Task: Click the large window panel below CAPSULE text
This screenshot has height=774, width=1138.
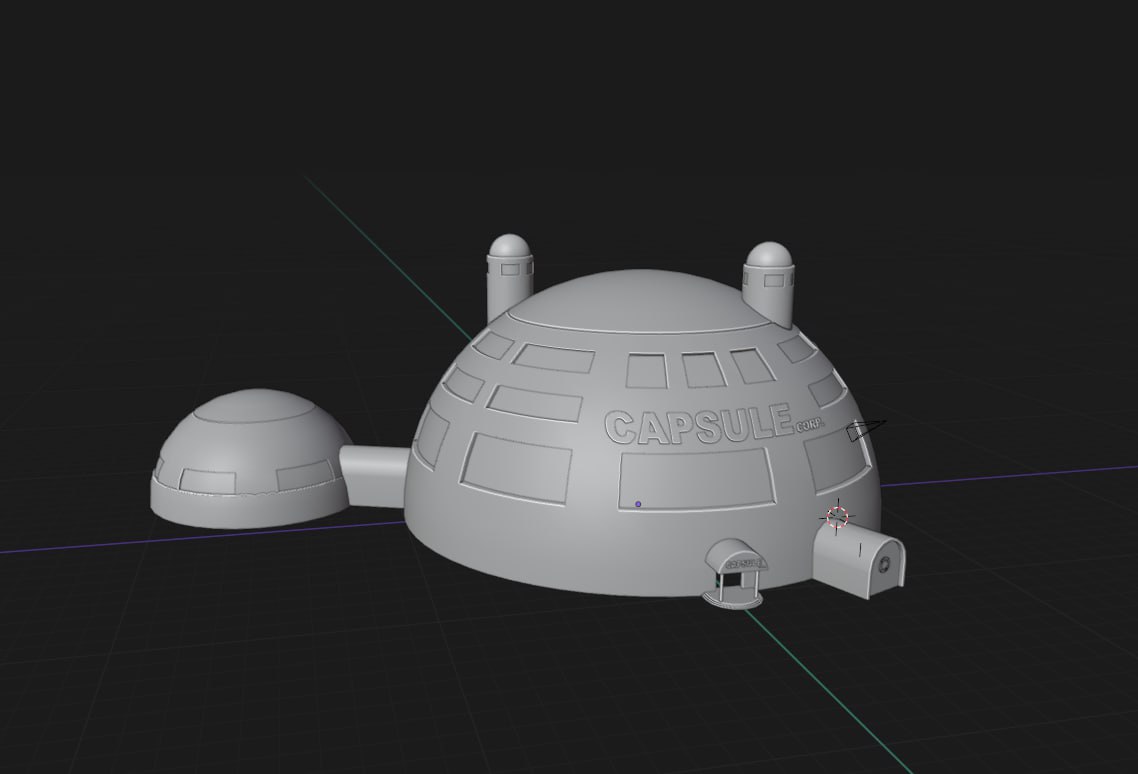Action: click(695, 479)
